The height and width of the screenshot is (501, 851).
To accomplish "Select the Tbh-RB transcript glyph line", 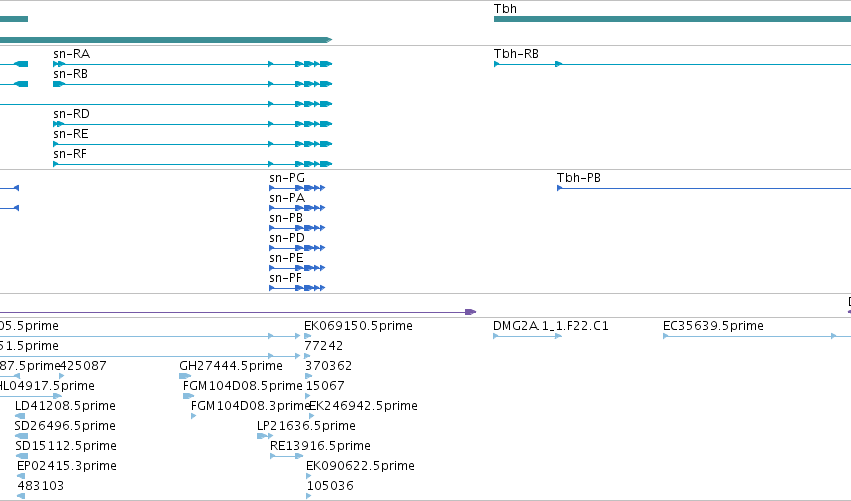I will point(672,64).
